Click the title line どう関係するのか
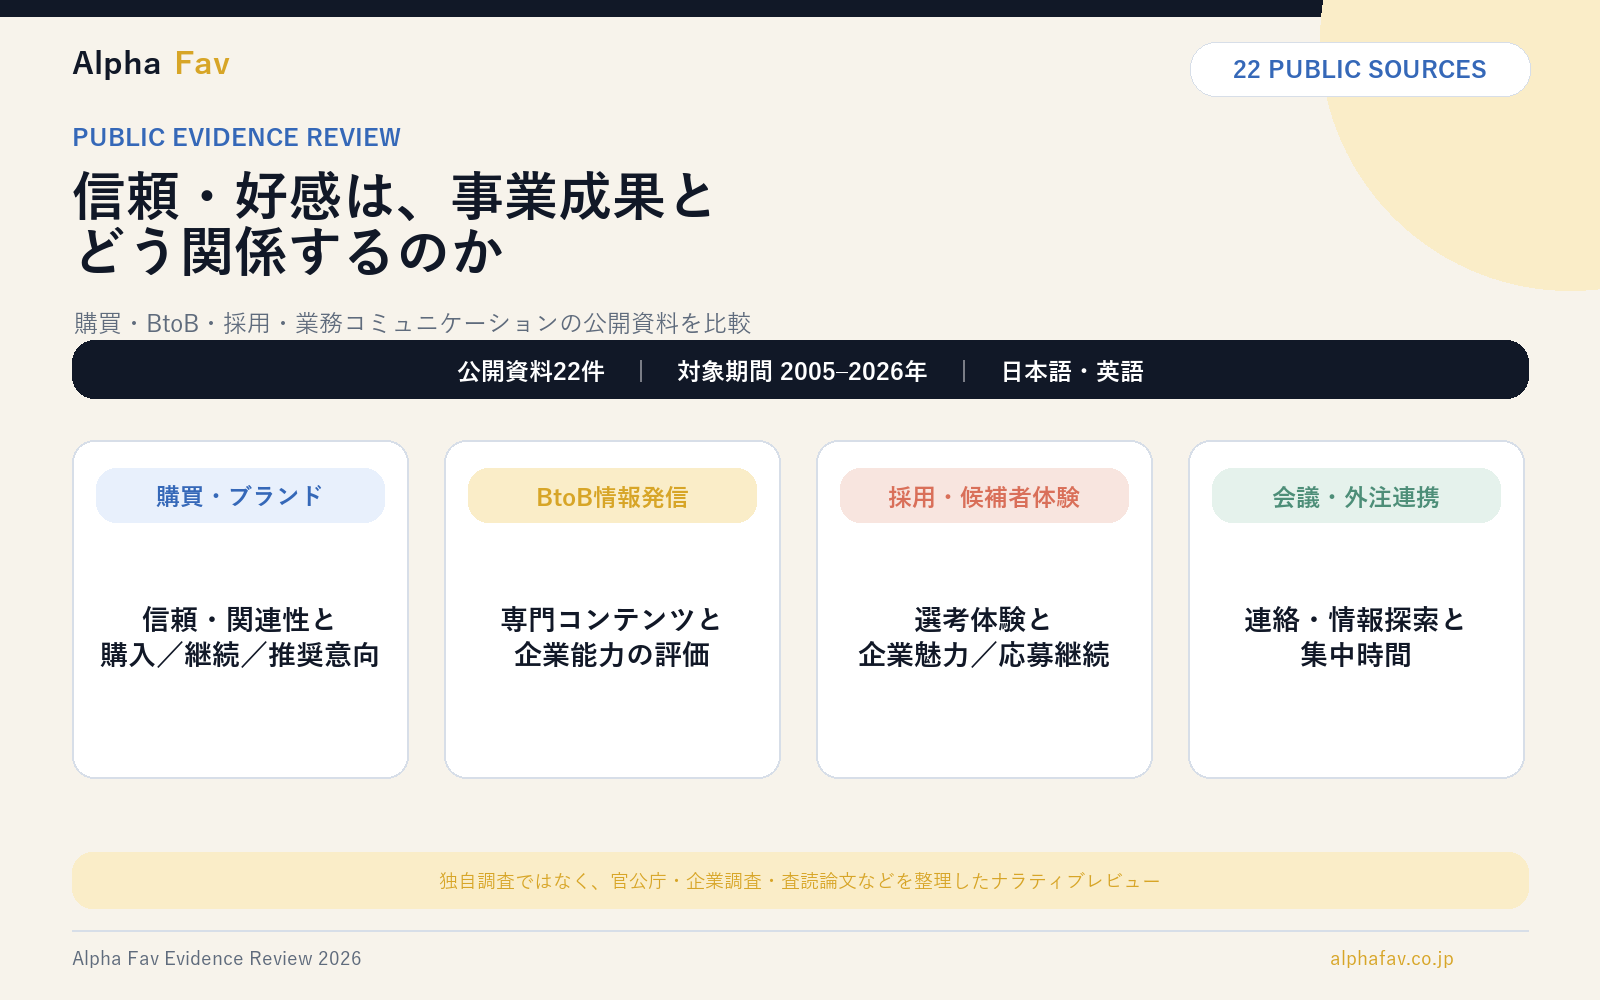 tap(288, 251)
